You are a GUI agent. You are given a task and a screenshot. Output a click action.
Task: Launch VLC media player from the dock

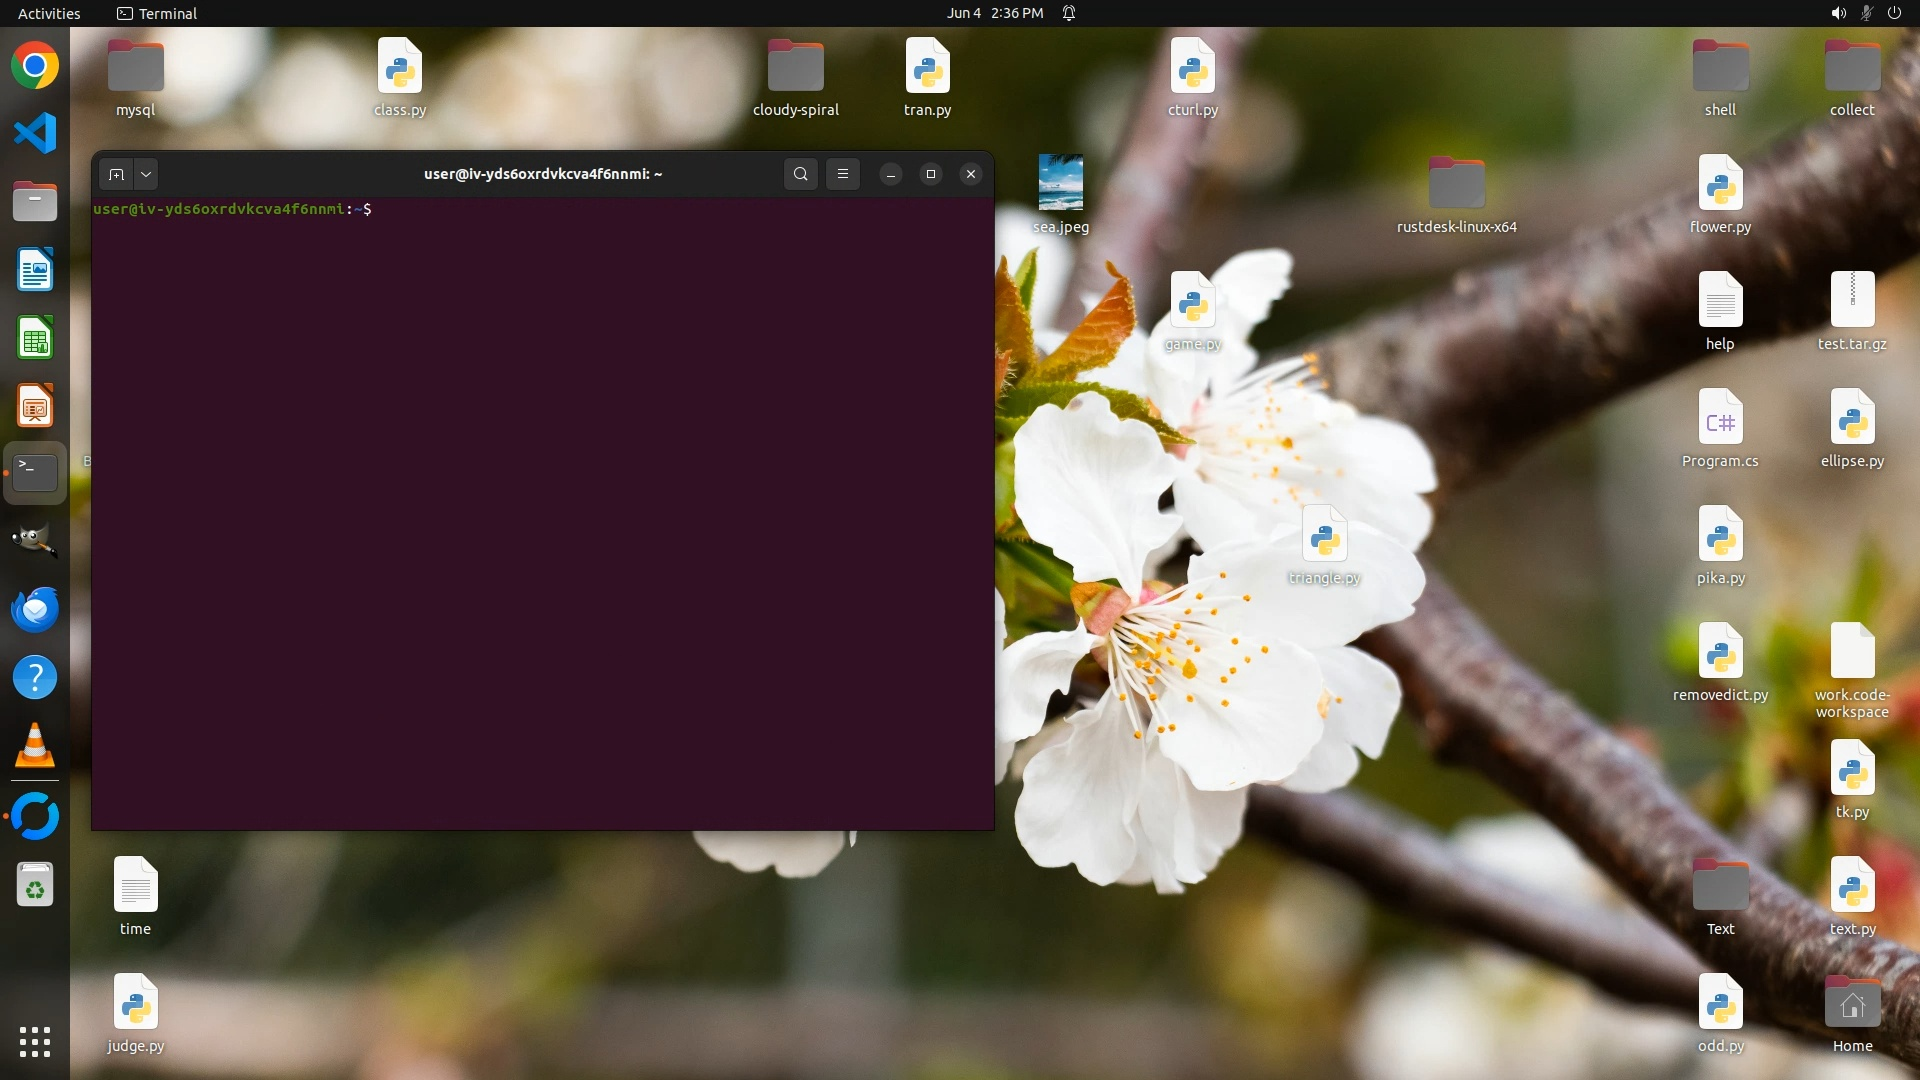point(35,746)
